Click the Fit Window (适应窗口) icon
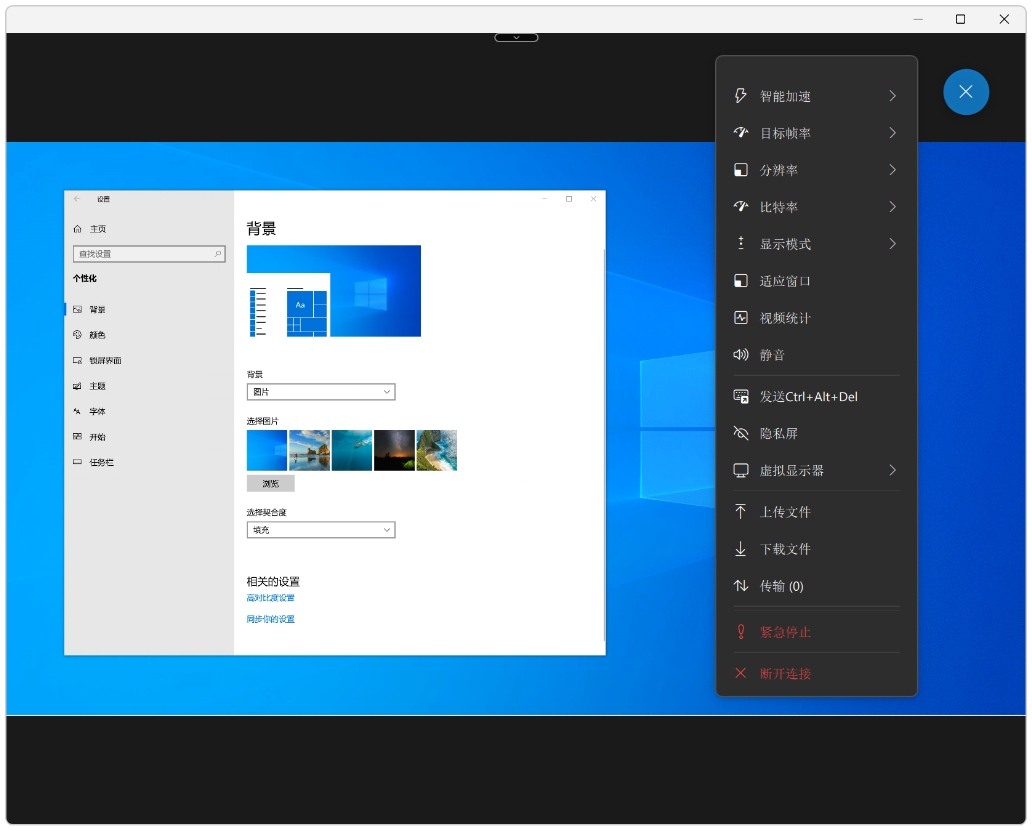This screenshot has width=1032, height=831. pyautogui.click(x=740, y=281)
